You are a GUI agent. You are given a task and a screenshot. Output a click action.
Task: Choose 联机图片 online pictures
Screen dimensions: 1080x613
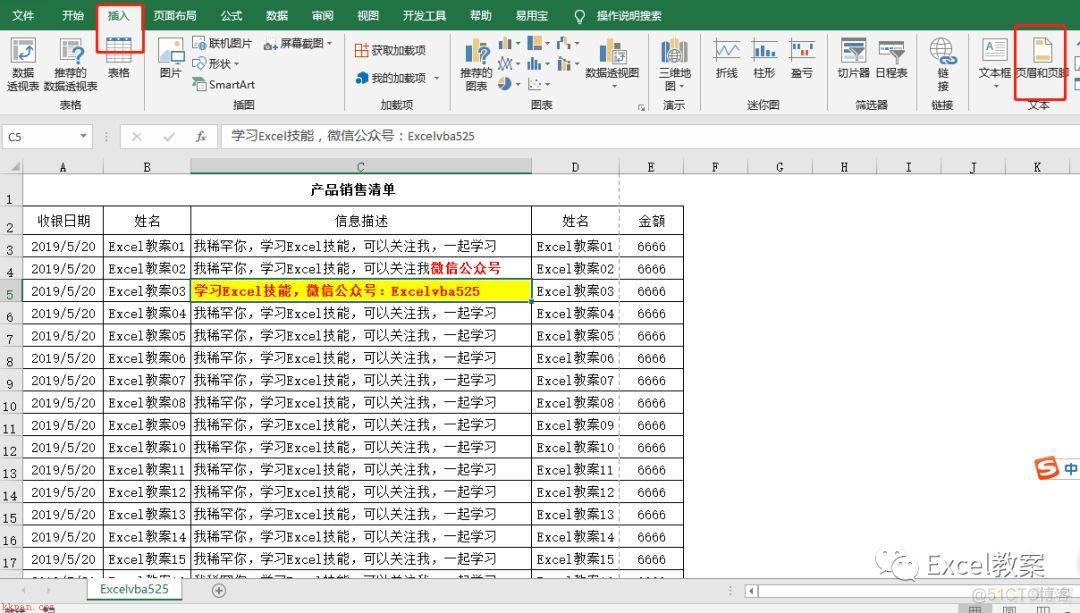(222, 43)
